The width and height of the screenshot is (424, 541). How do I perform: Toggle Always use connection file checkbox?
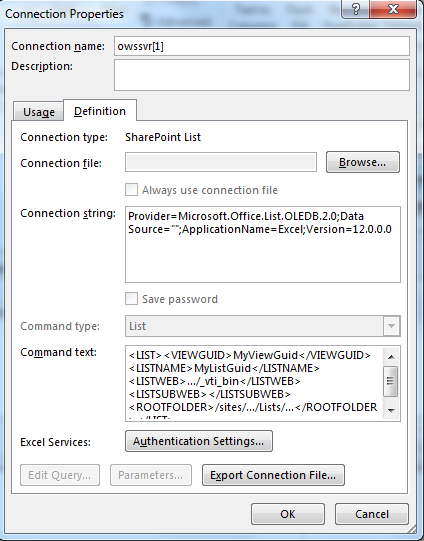click(x=131, y=190)
